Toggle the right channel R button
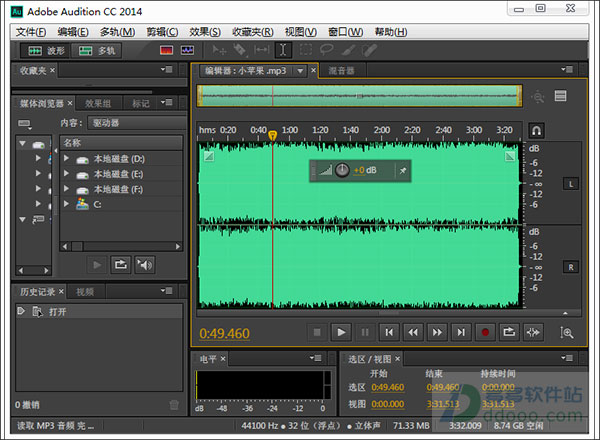 tap(571, 267)
